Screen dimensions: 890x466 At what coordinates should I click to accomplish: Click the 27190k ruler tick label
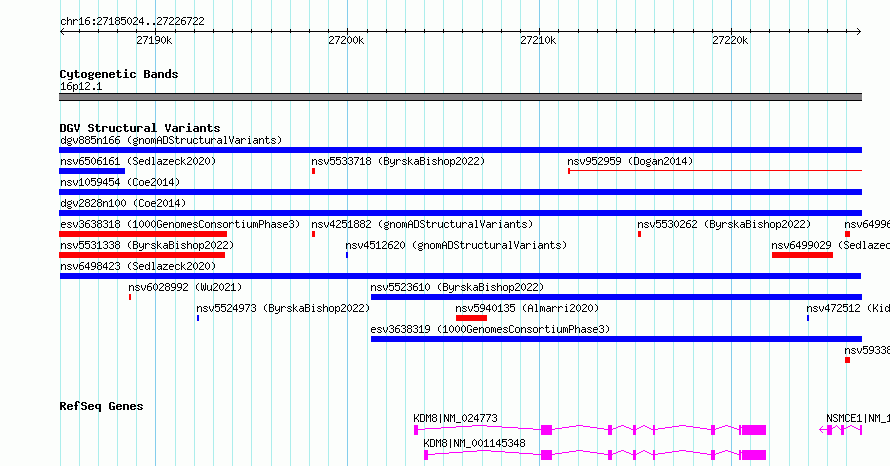point(154,40)
